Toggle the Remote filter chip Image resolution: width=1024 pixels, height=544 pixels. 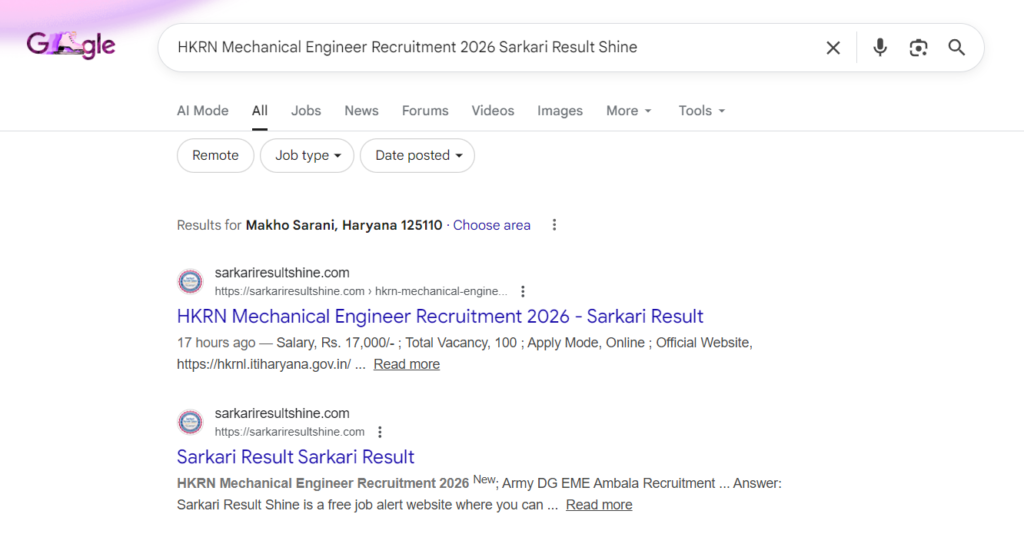215,155
